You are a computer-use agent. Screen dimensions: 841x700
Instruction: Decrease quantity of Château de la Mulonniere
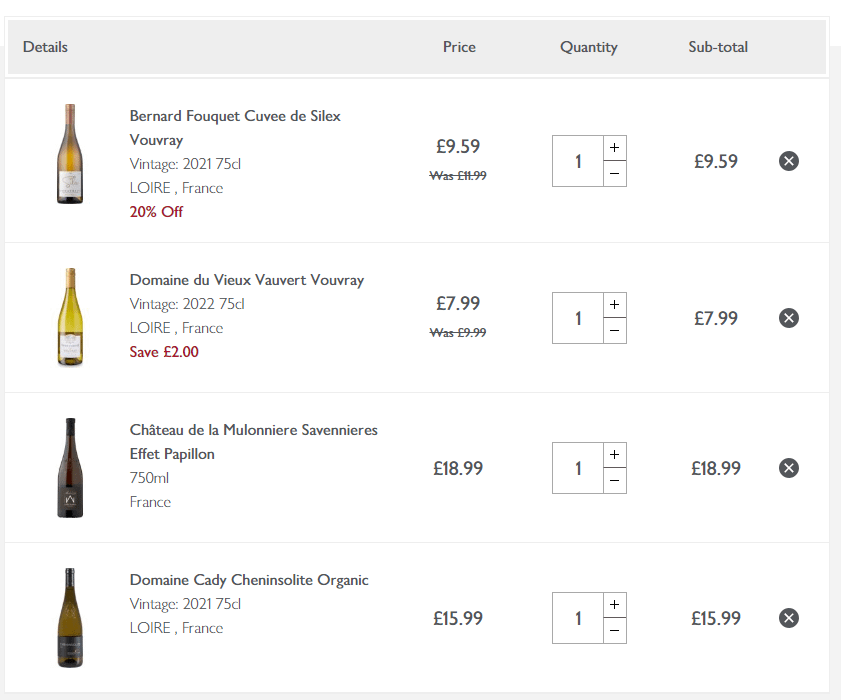(x=614, y=481)
